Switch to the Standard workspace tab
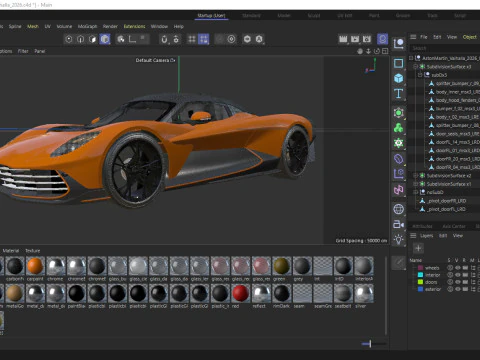 (x=251, y=15)
